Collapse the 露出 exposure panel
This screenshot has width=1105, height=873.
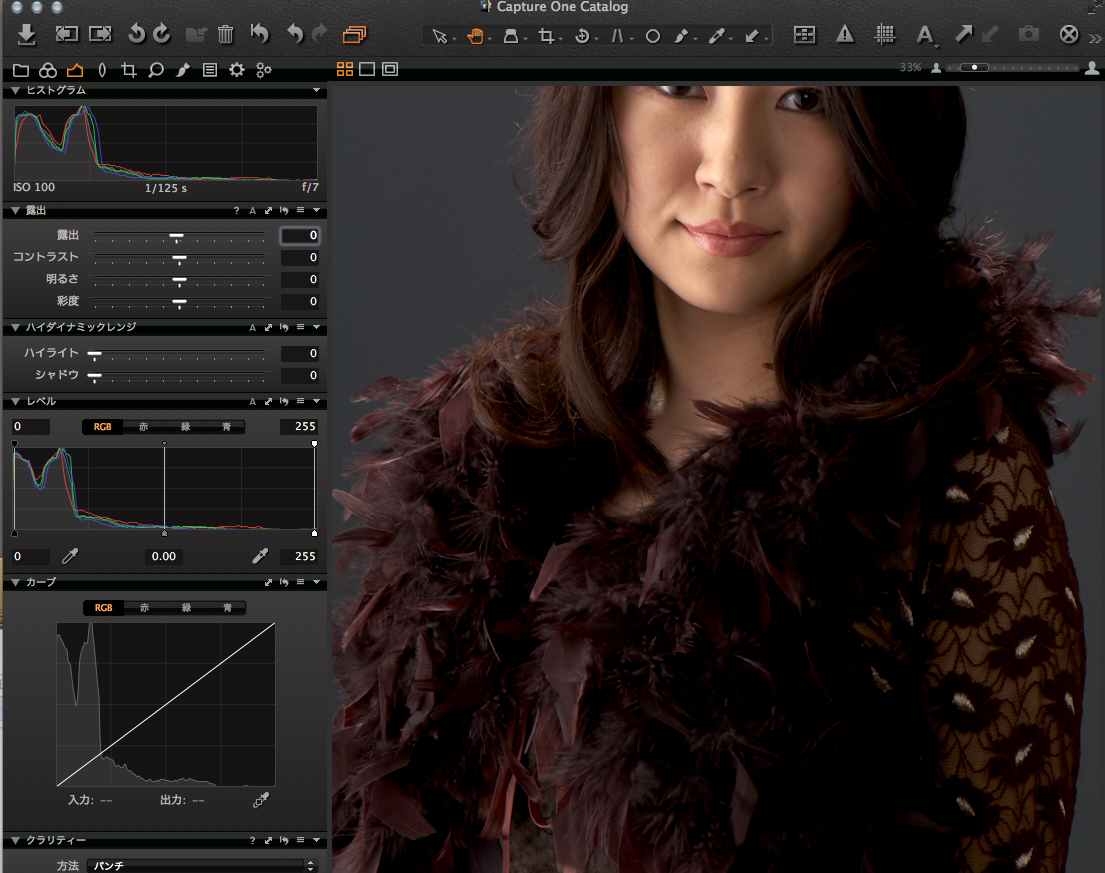[x=15, y=211]
